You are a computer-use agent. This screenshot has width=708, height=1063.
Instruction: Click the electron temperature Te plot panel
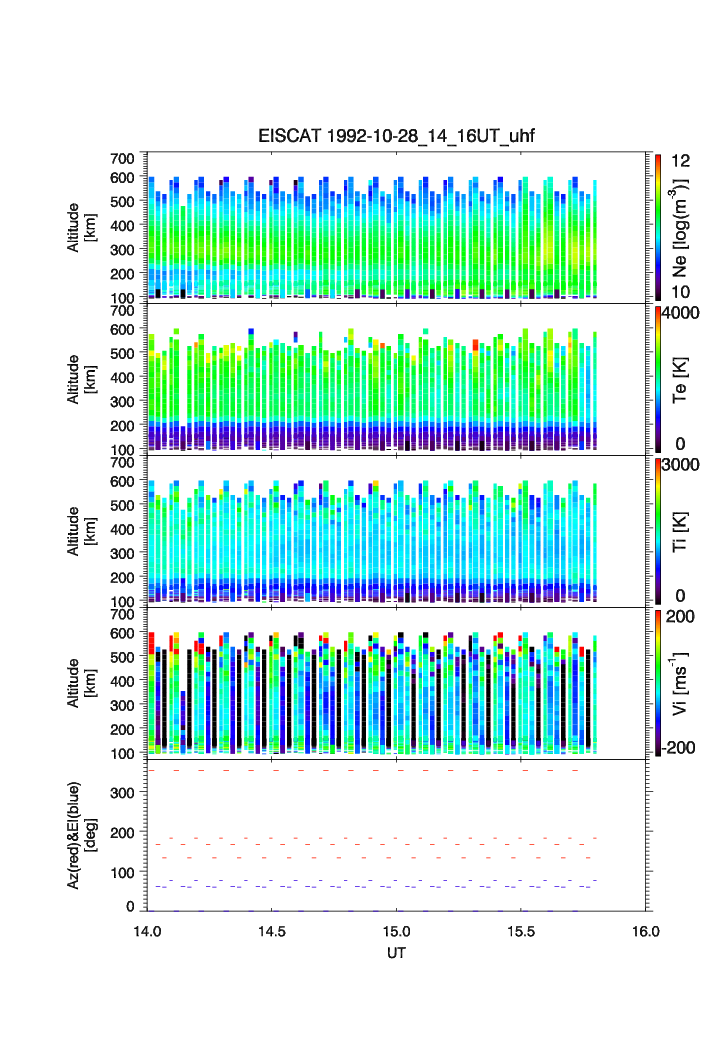pos(396,379)
